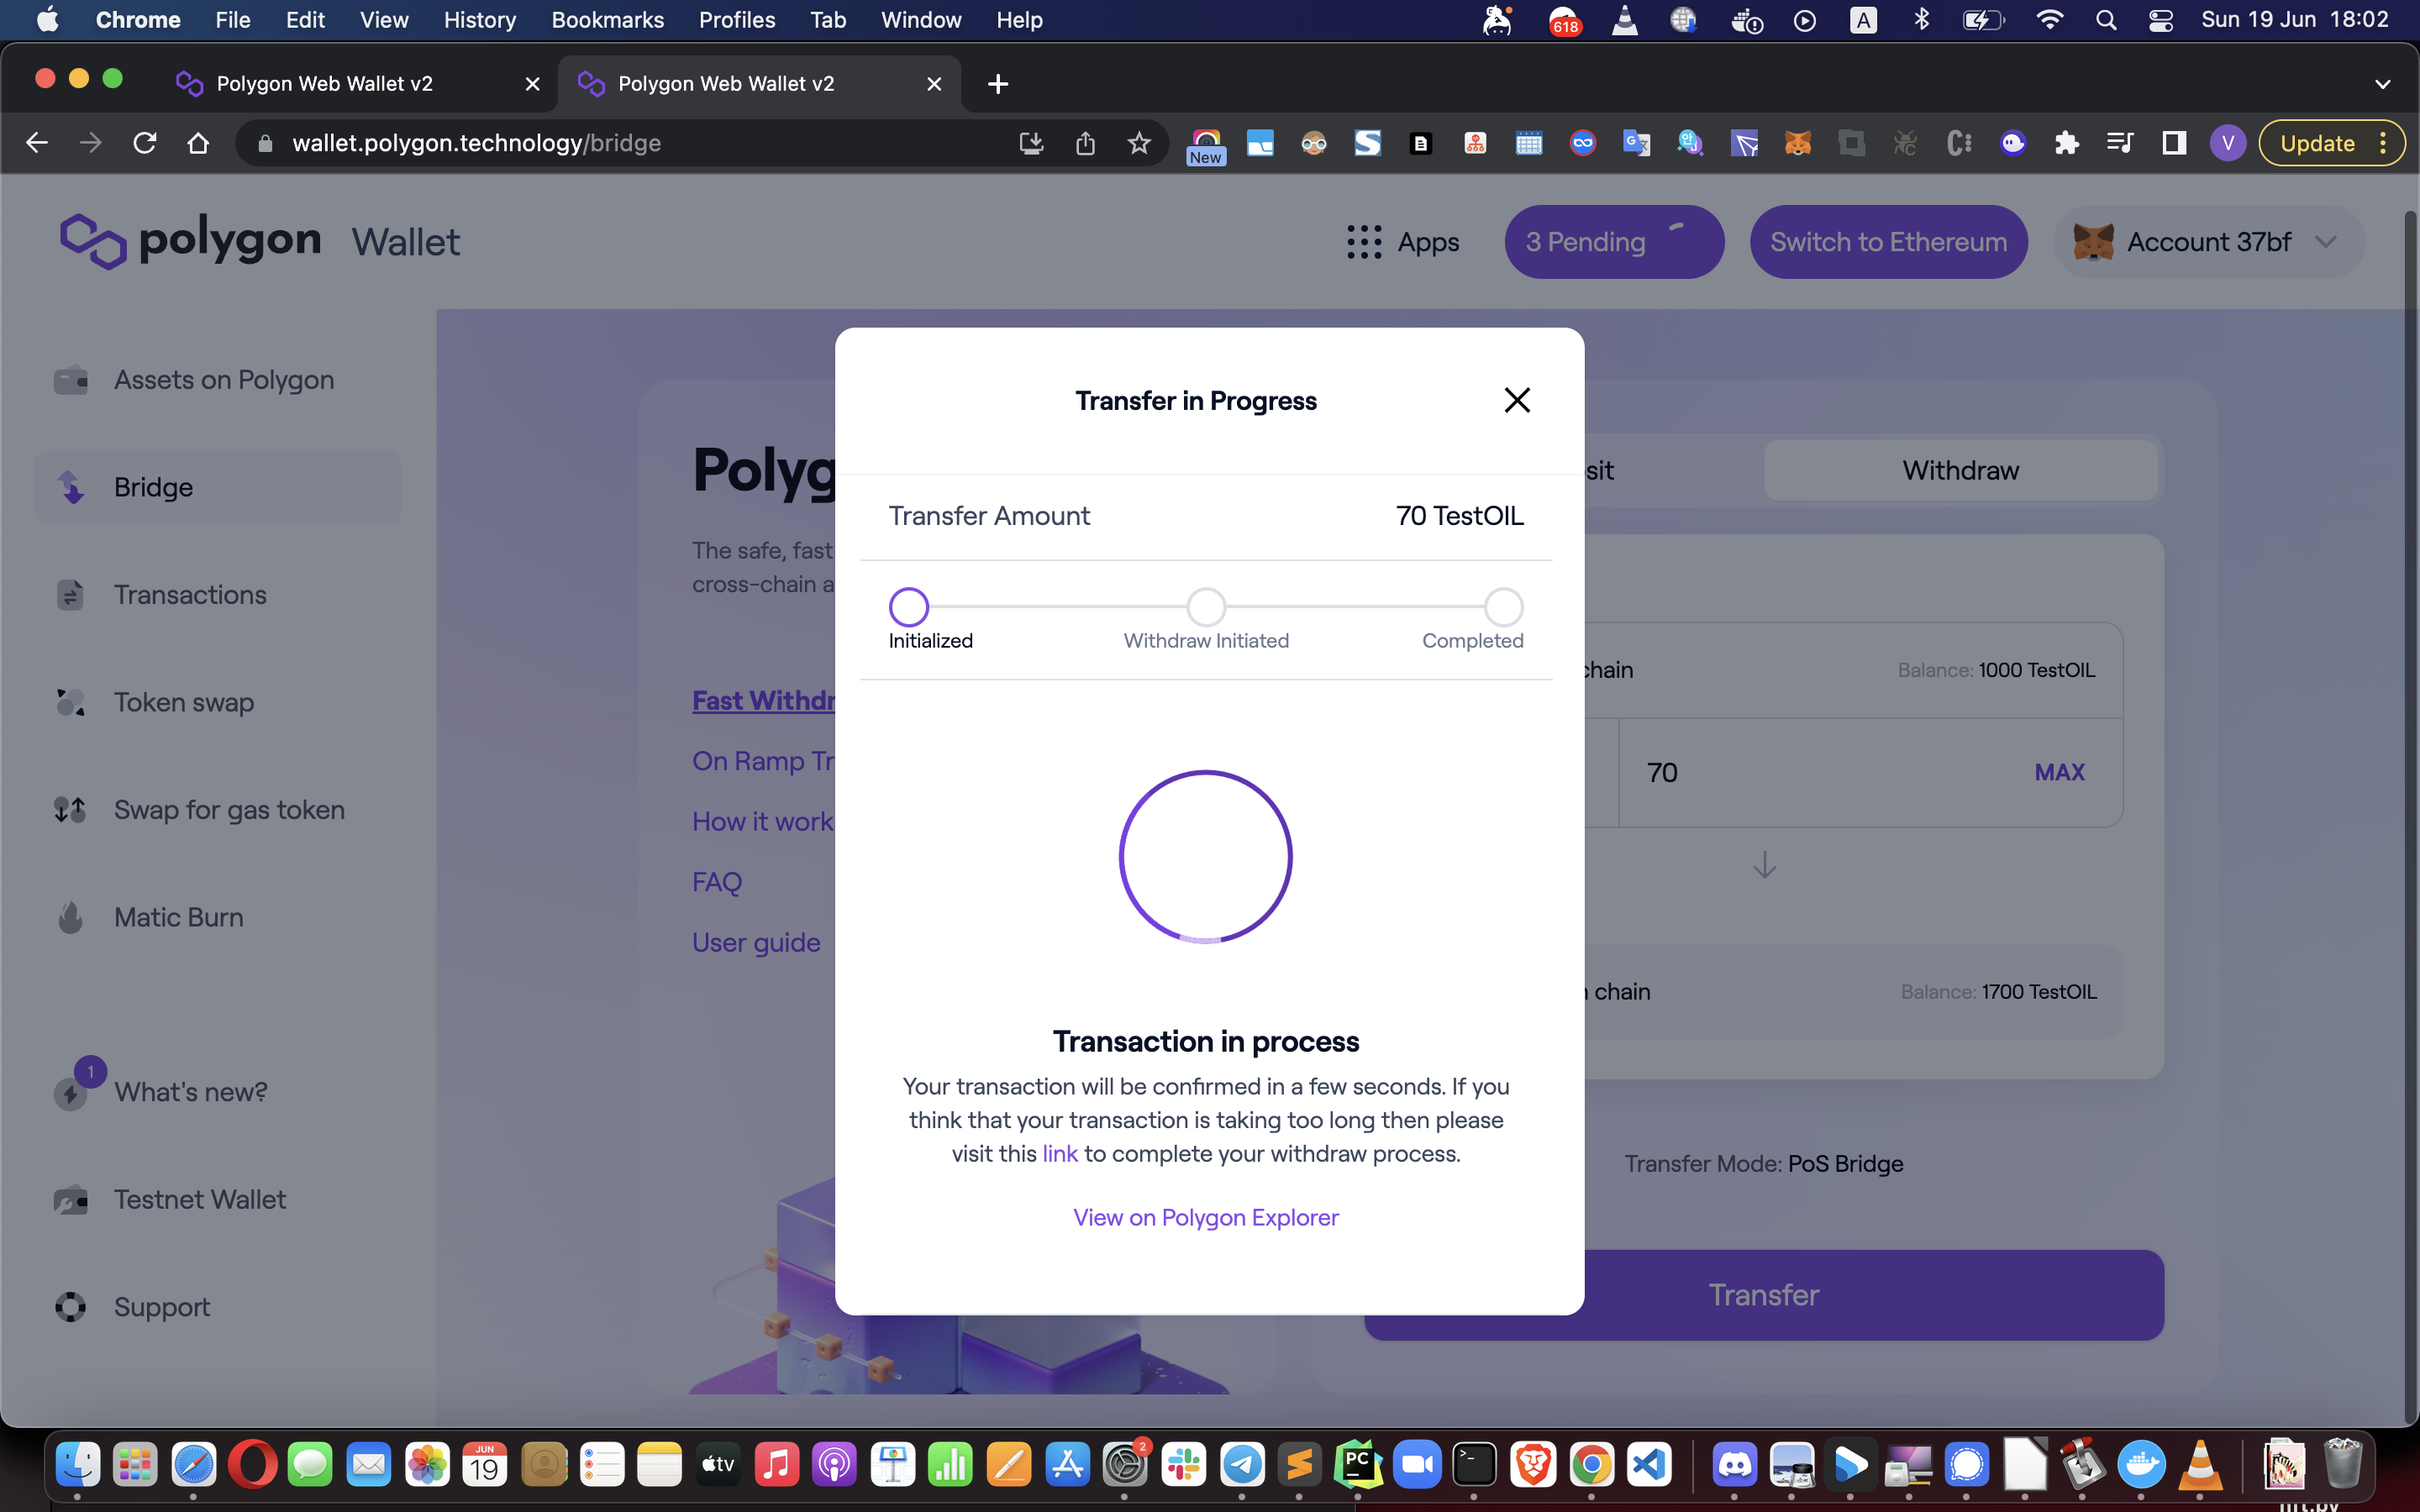Click the MetaMask extension fox icon
This screenshot has width=2420, height=1512.
tap(1797, 143)
